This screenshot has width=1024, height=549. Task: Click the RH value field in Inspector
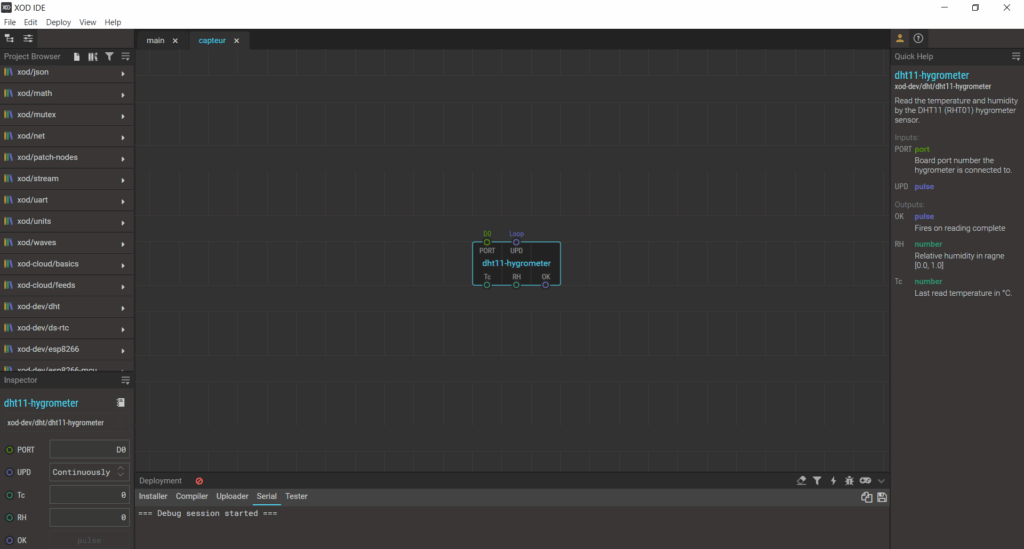pos(89,518)
